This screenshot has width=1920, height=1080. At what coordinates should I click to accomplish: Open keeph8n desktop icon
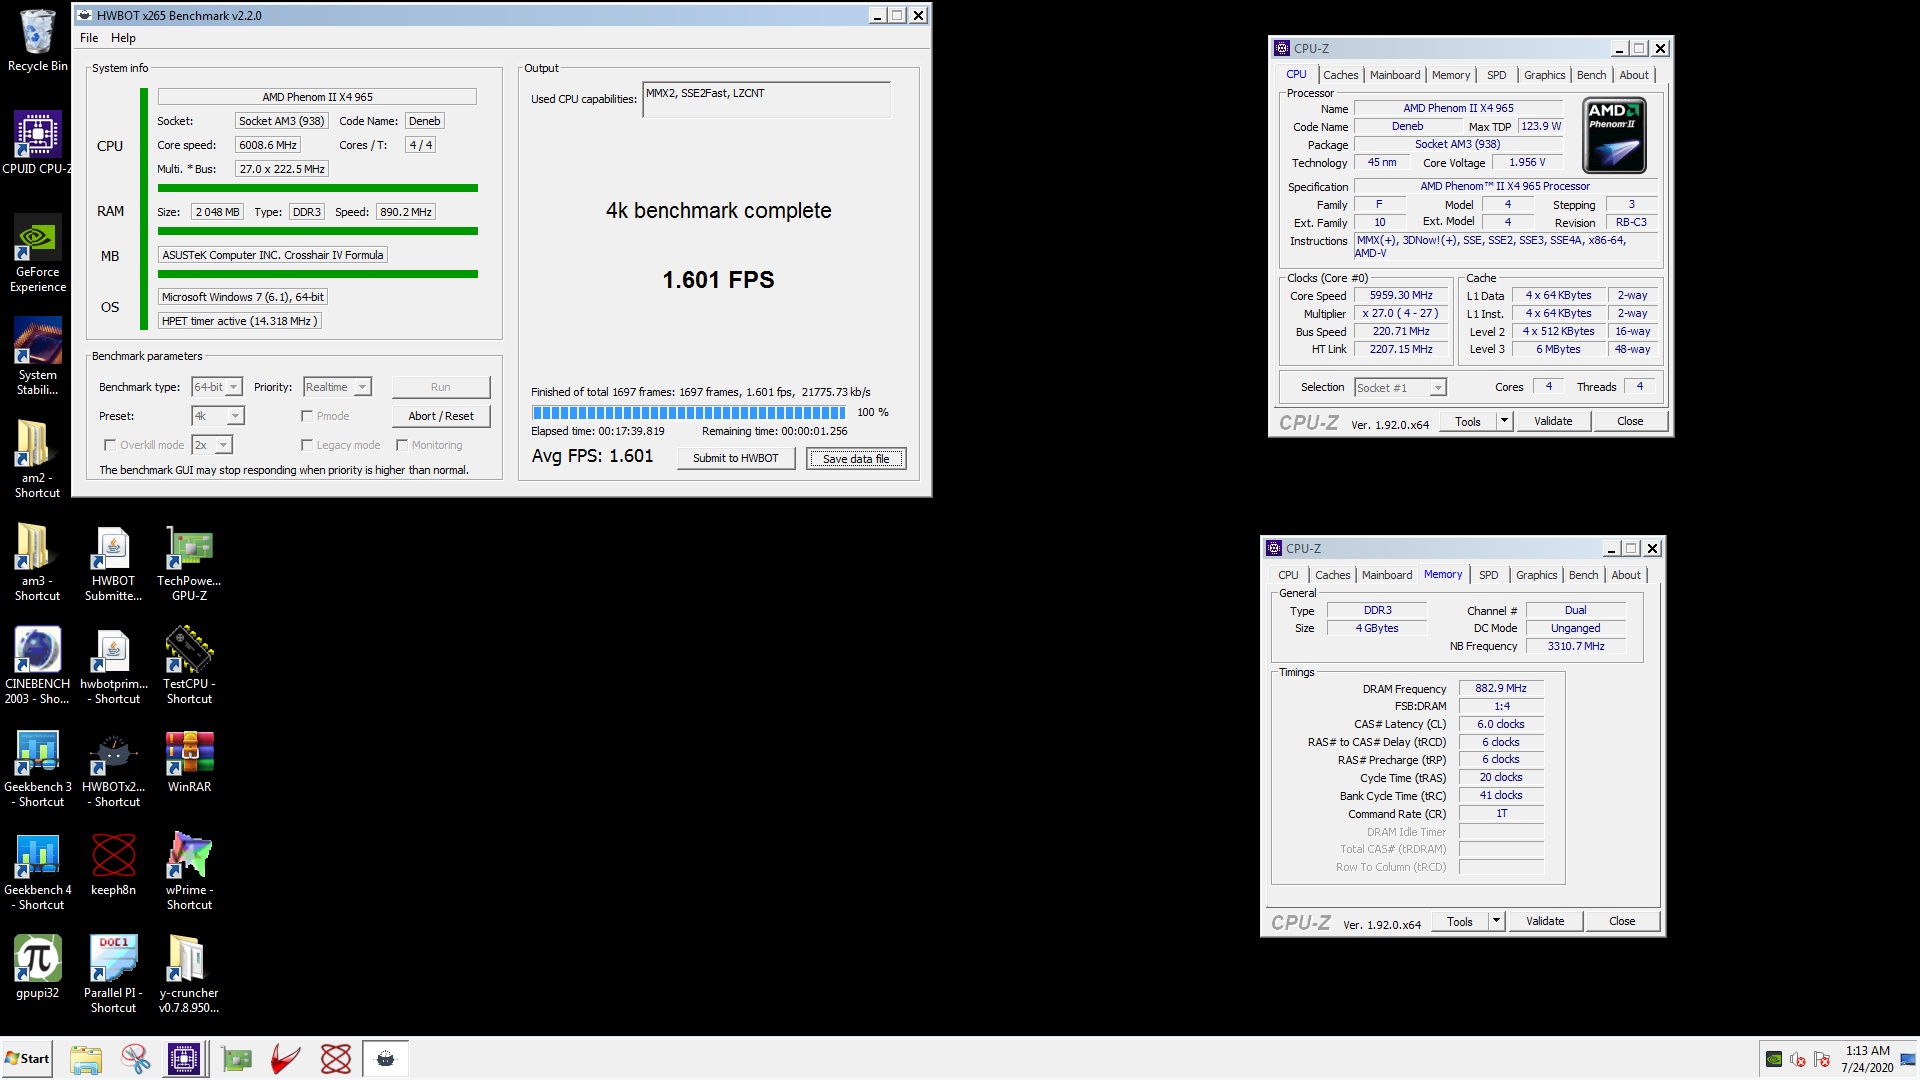(x=113, y=864)
